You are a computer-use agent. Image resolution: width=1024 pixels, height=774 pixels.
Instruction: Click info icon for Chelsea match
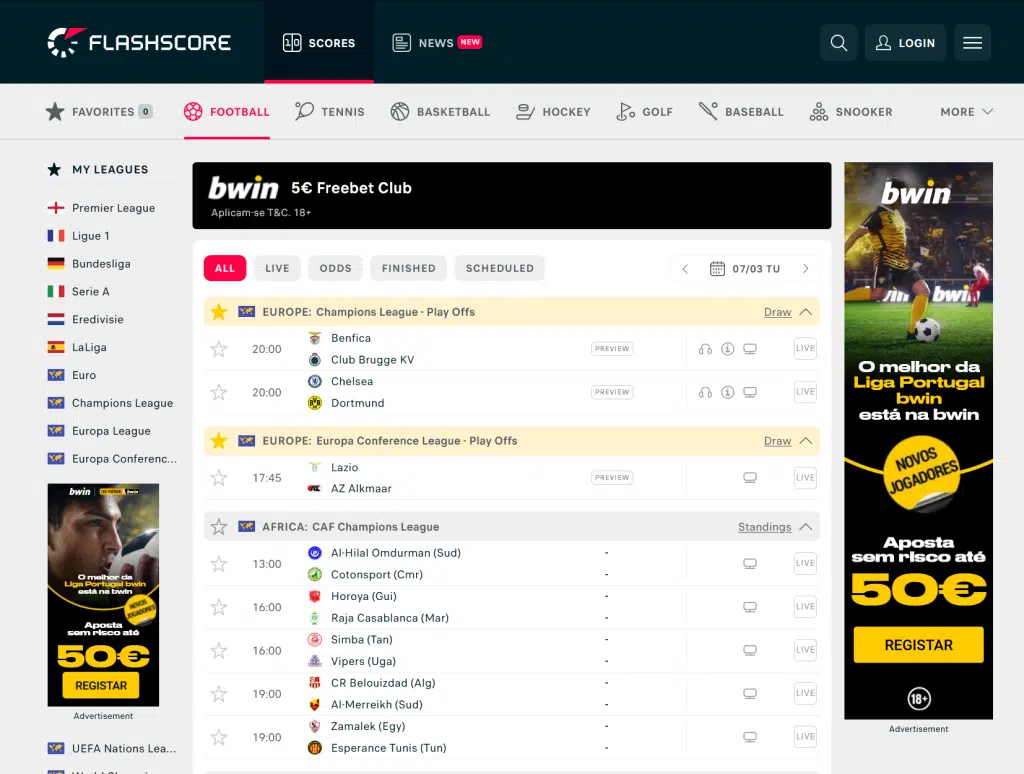[728, 392]
